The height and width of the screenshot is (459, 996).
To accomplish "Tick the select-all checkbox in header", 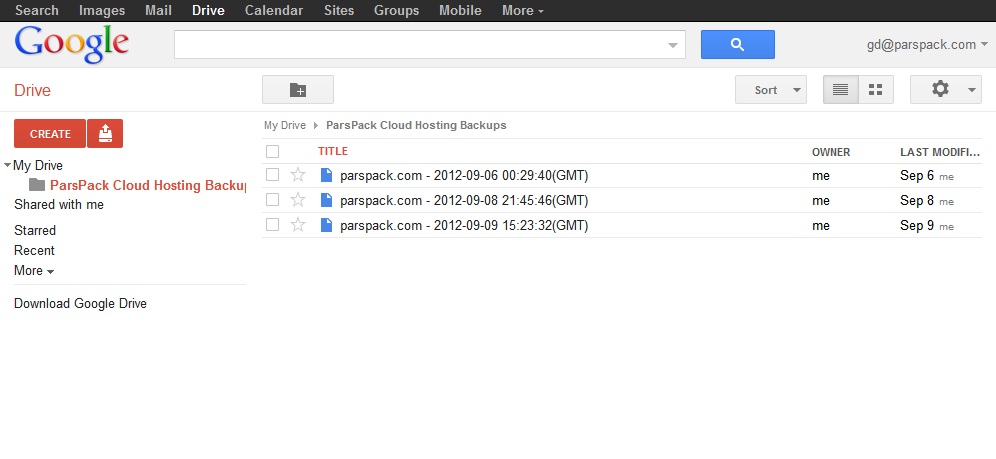I will click(273, 151).
